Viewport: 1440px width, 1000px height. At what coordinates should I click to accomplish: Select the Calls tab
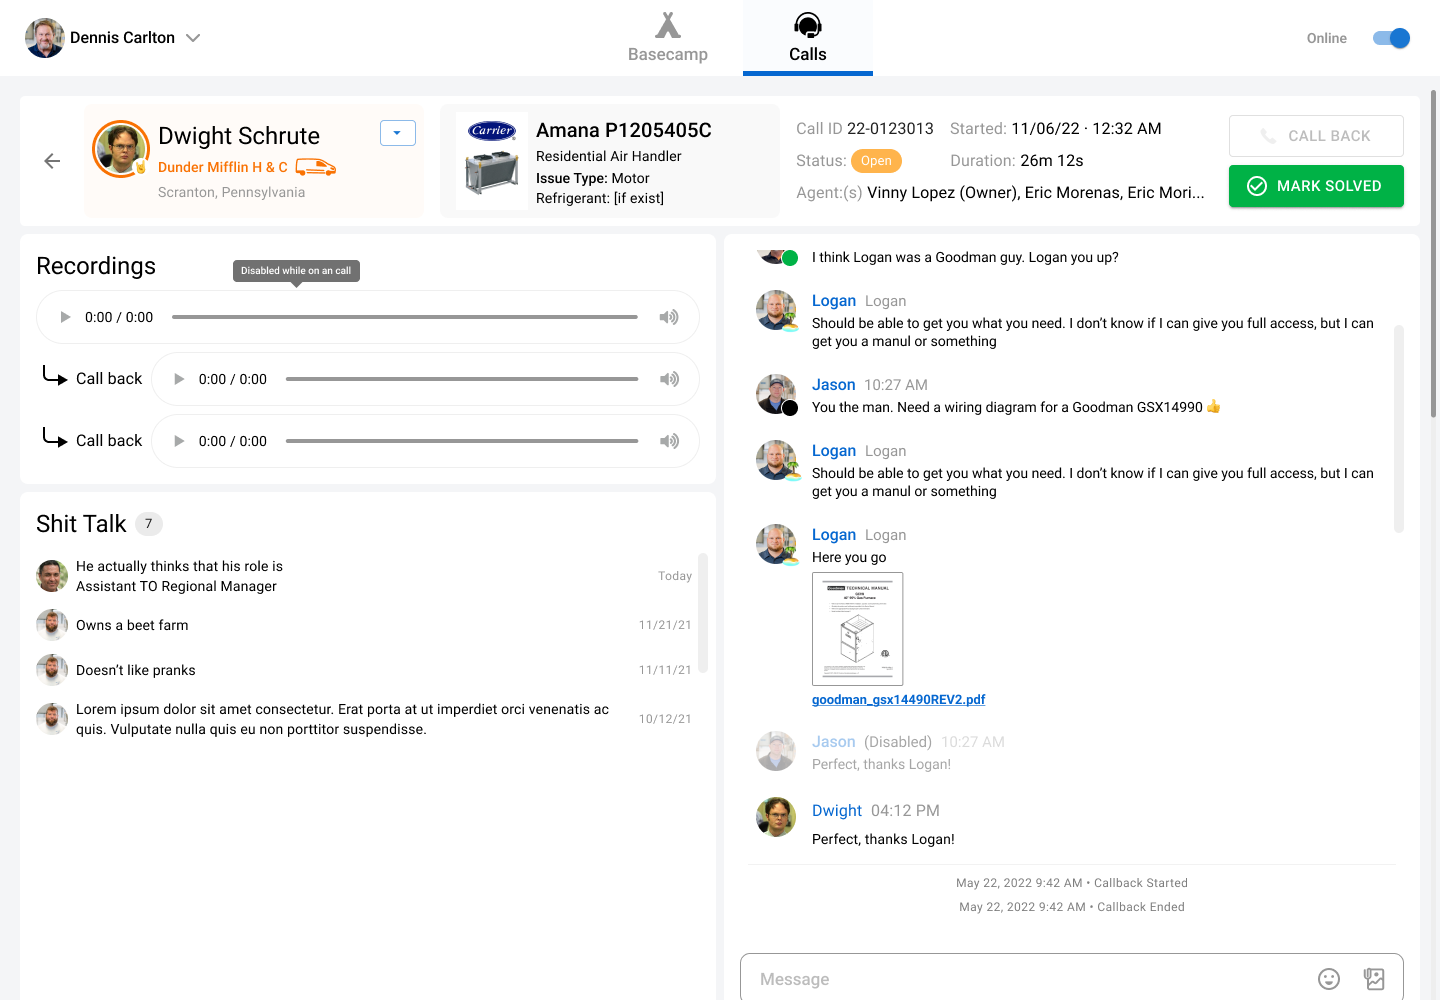point(807,38)
